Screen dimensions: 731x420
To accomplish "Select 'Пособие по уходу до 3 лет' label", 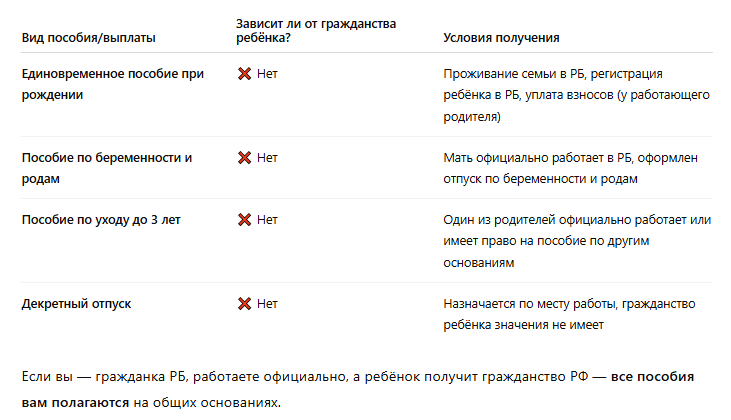I will (x=100, y=219).
